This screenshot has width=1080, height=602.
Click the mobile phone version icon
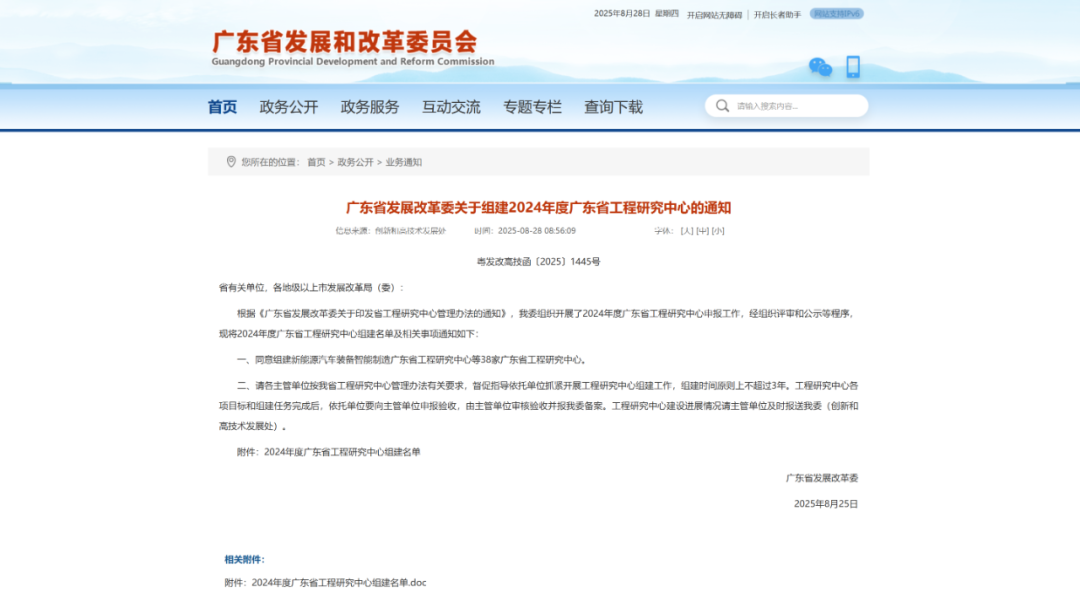pos(853,67)
